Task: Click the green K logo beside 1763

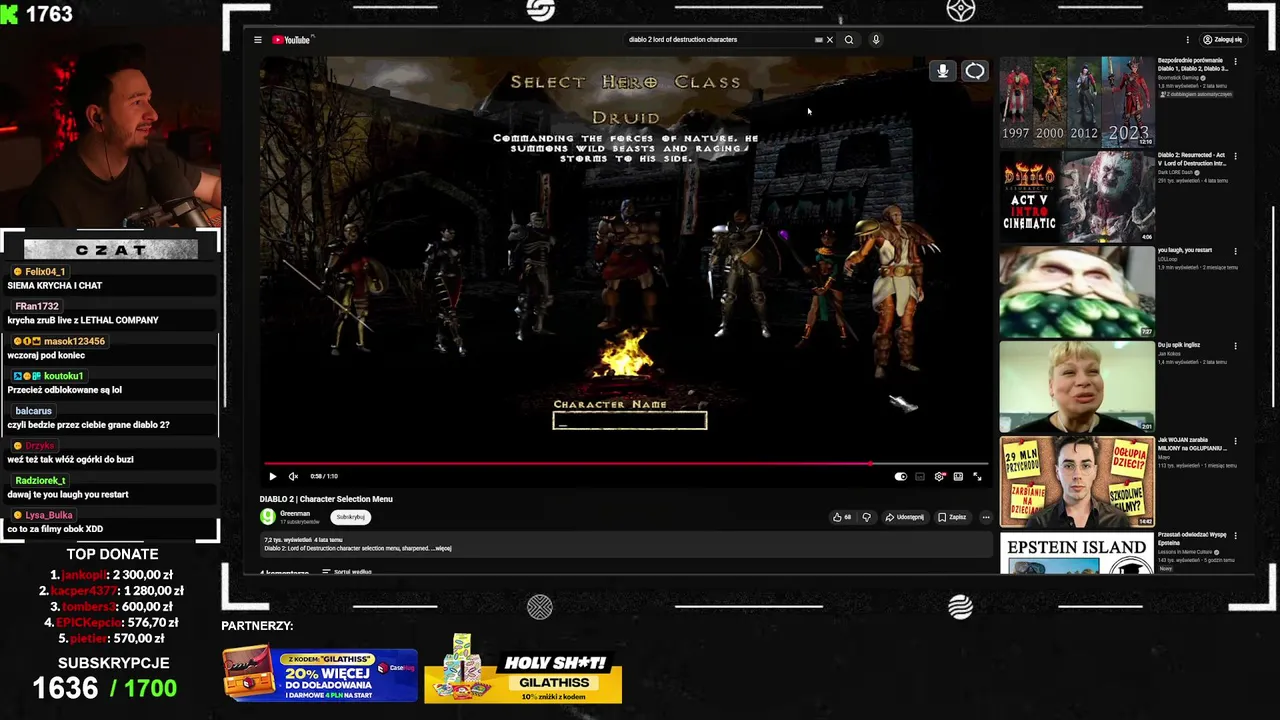Action: point(9,14)
